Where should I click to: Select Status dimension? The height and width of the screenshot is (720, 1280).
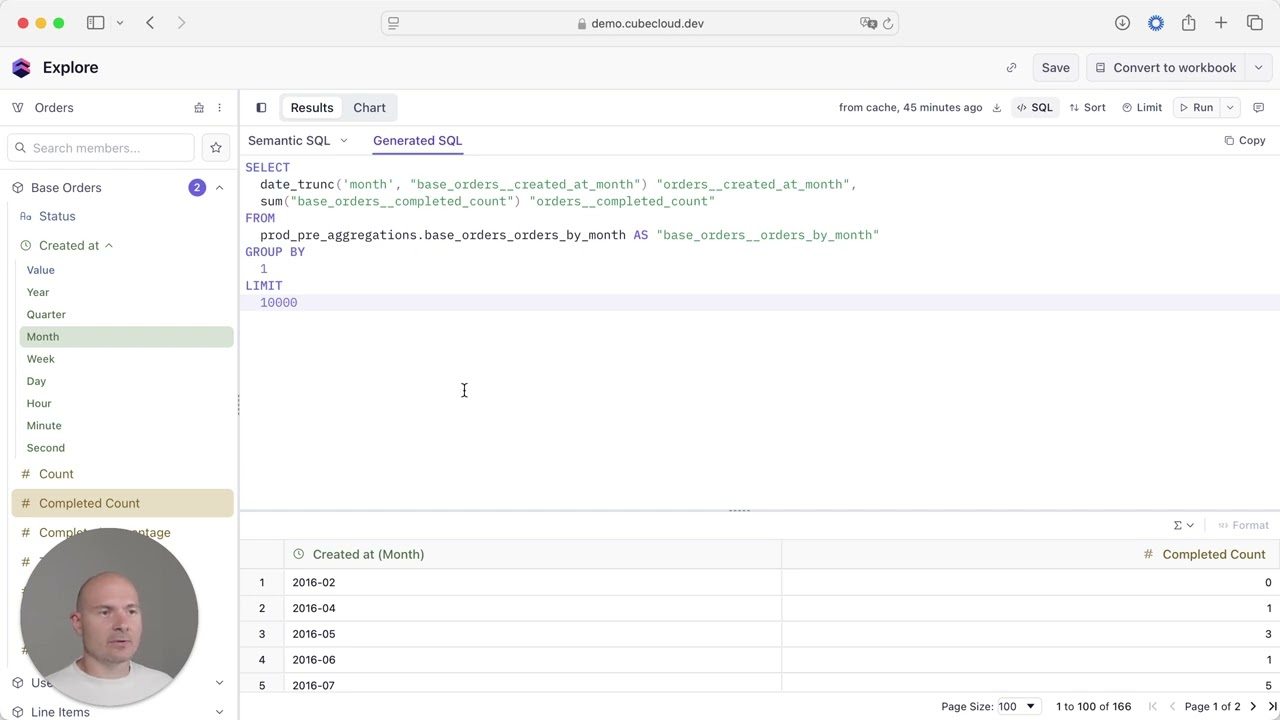57,216
